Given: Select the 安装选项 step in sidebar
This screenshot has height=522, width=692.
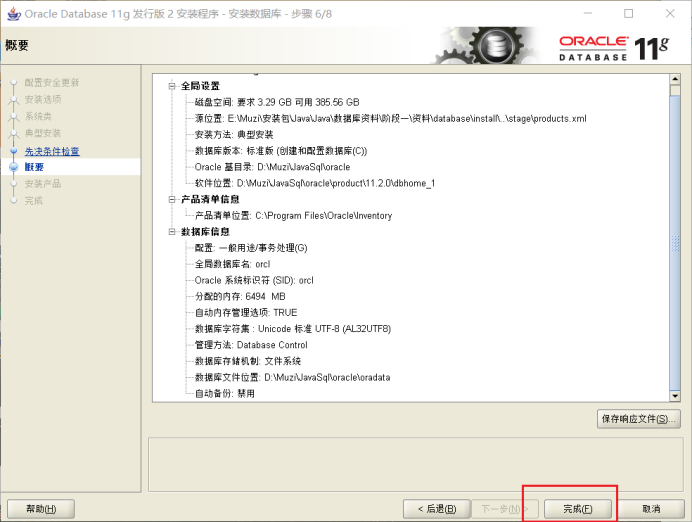Looking at the screenshot, I should click(43, 99).
